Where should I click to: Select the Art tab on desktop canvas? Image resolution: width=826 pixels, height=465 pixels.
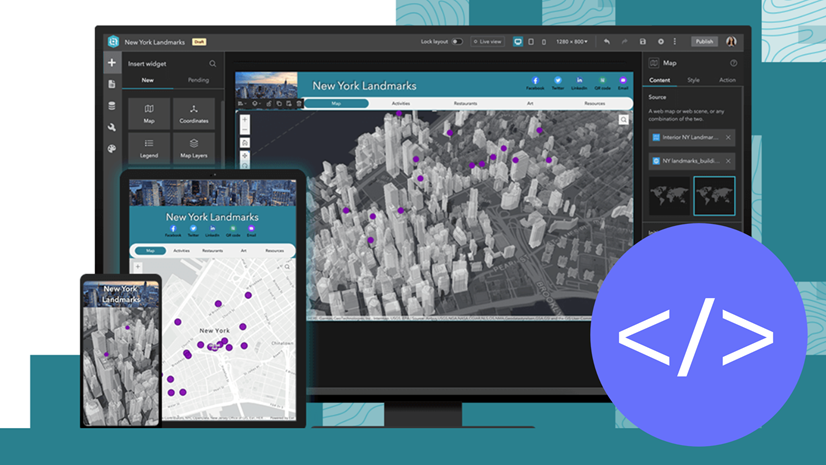click(530, 104)
